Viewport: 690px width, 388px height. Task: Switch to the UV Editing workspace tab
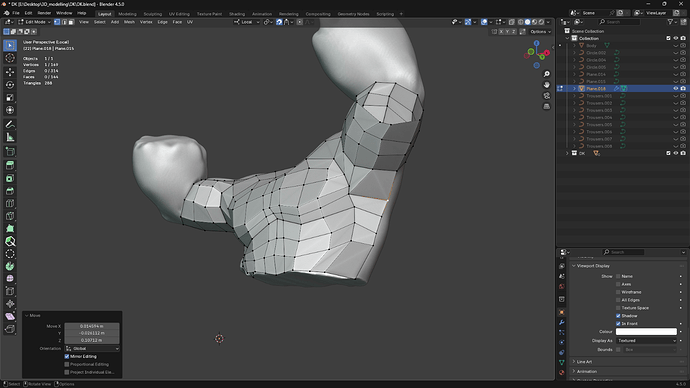tap(179, 14)
